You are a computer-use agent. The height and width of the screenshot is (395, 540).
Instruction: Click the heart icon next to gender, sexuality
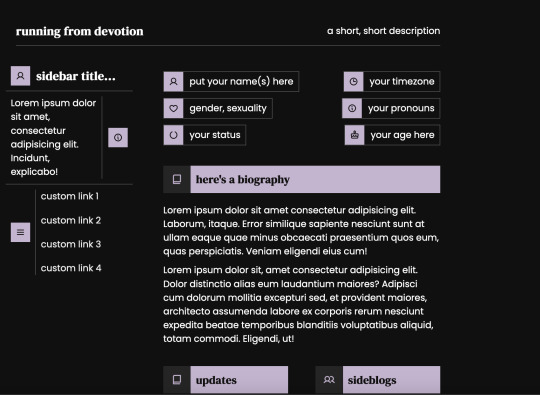point(173,108)
